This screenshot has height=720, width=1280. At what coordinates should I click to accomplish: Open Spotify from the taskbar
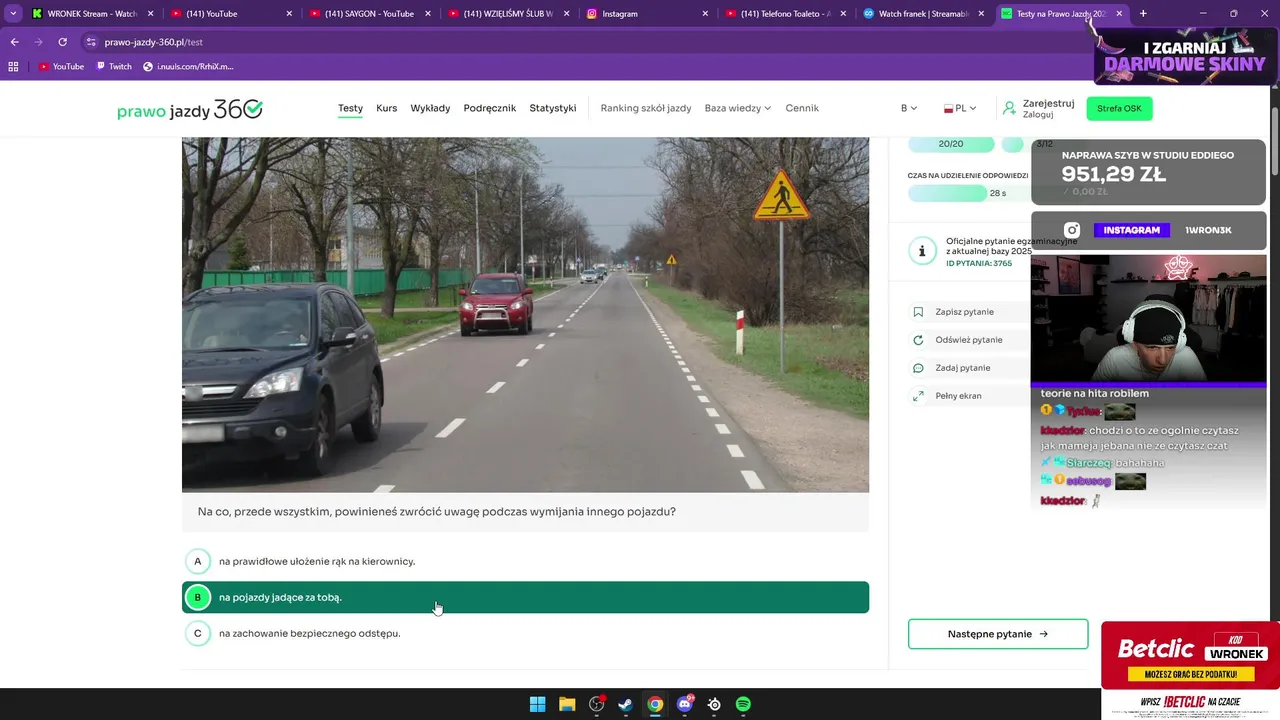point(743,704)
